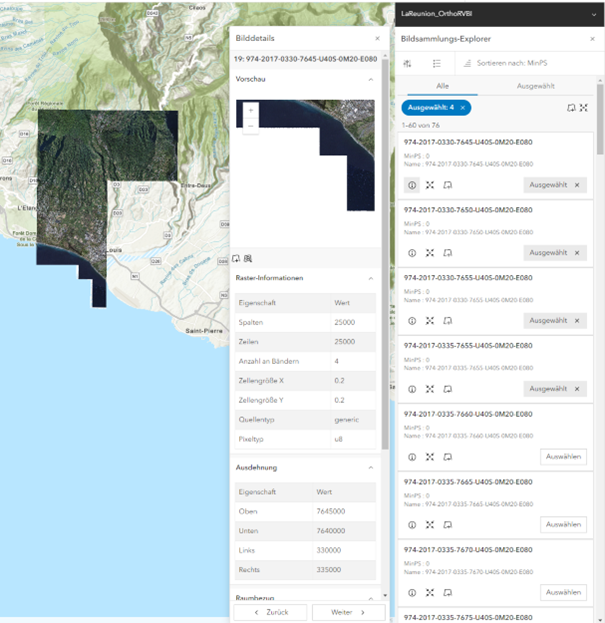Zoom to image 974-2017-0335-7655
Image resolution: width=605 pixels, height=623 pixels.
[430, 389]
